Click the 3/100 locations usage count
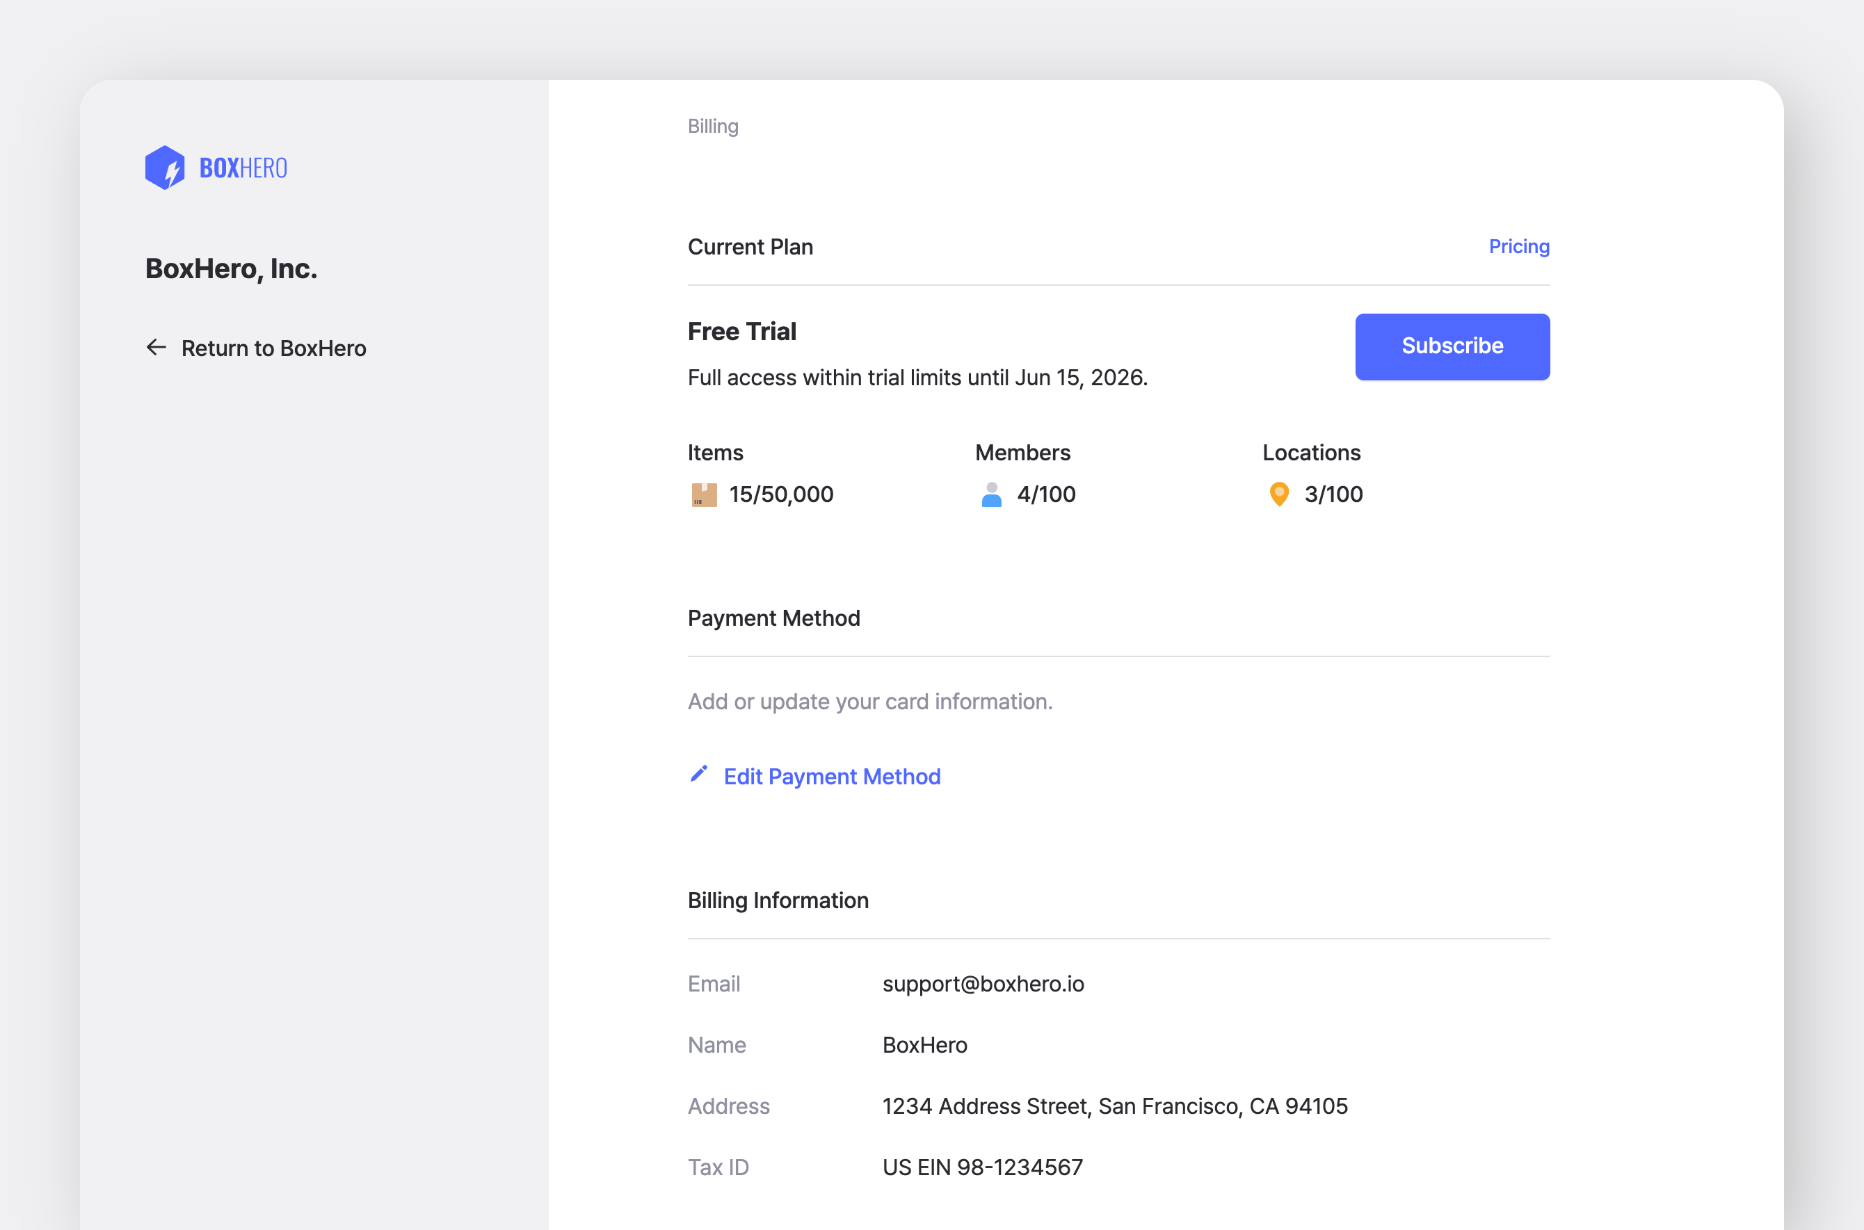Image resolution: width=1864 pixels, height=1230 pixels. 1333,495
